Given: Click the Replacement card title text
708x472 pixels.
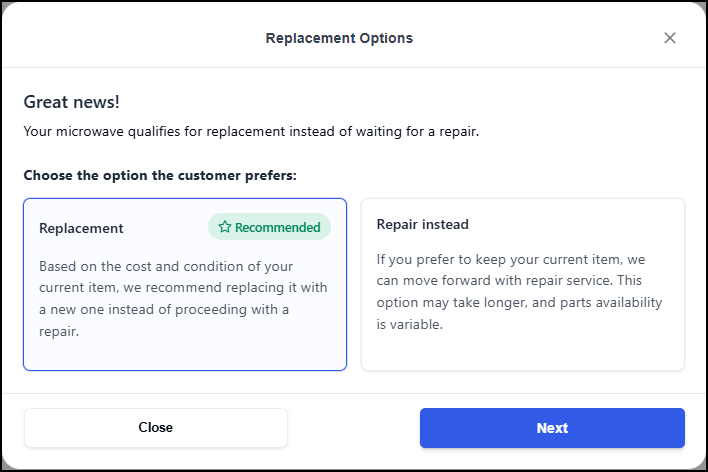Looking at the screenshot, I should coord(81,228).
